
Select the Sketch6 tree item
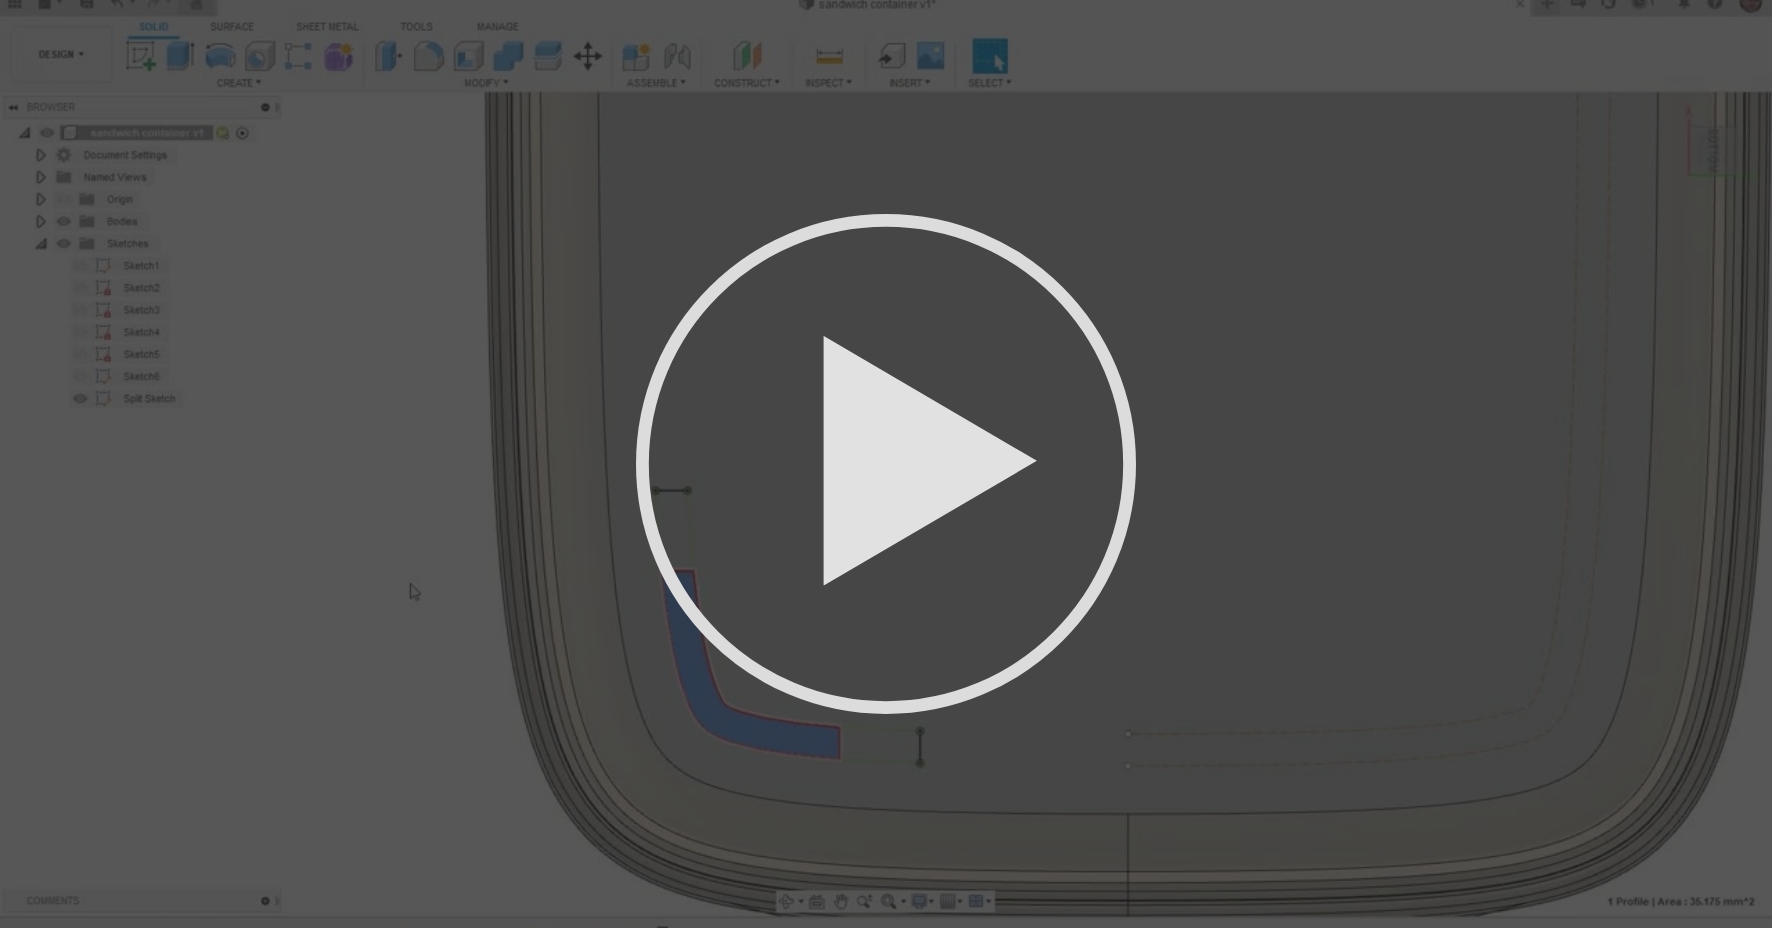[x=142, y=376]
